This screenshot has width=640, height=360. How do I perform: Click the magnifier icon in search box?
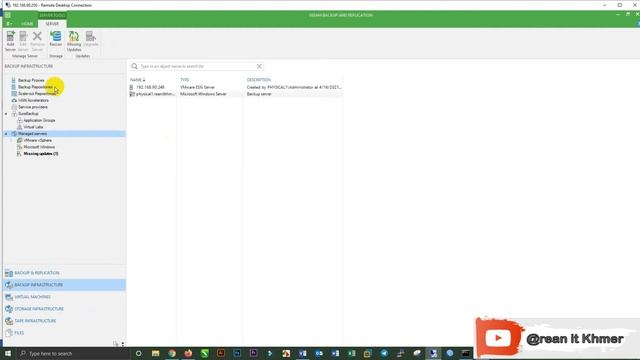[134, 66]
